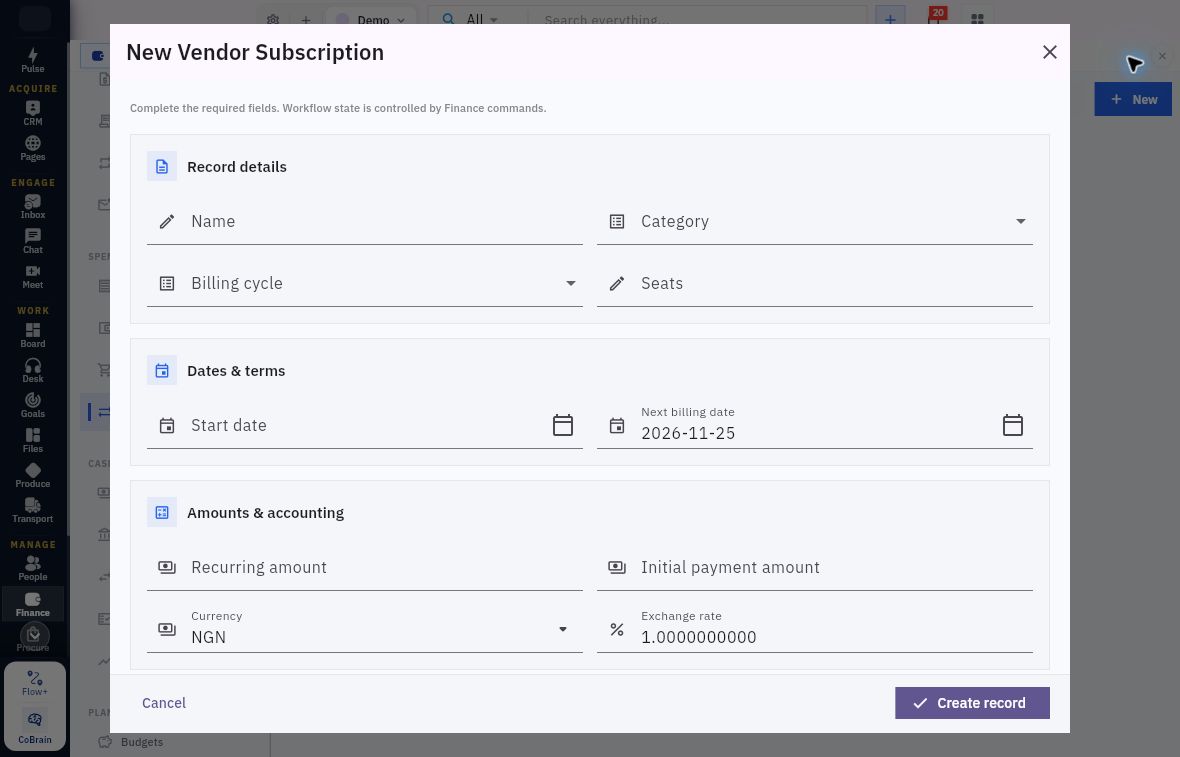Viewport: 1180px width, 757px height.
Task: Click the Name input field
Action: (365, 221)
